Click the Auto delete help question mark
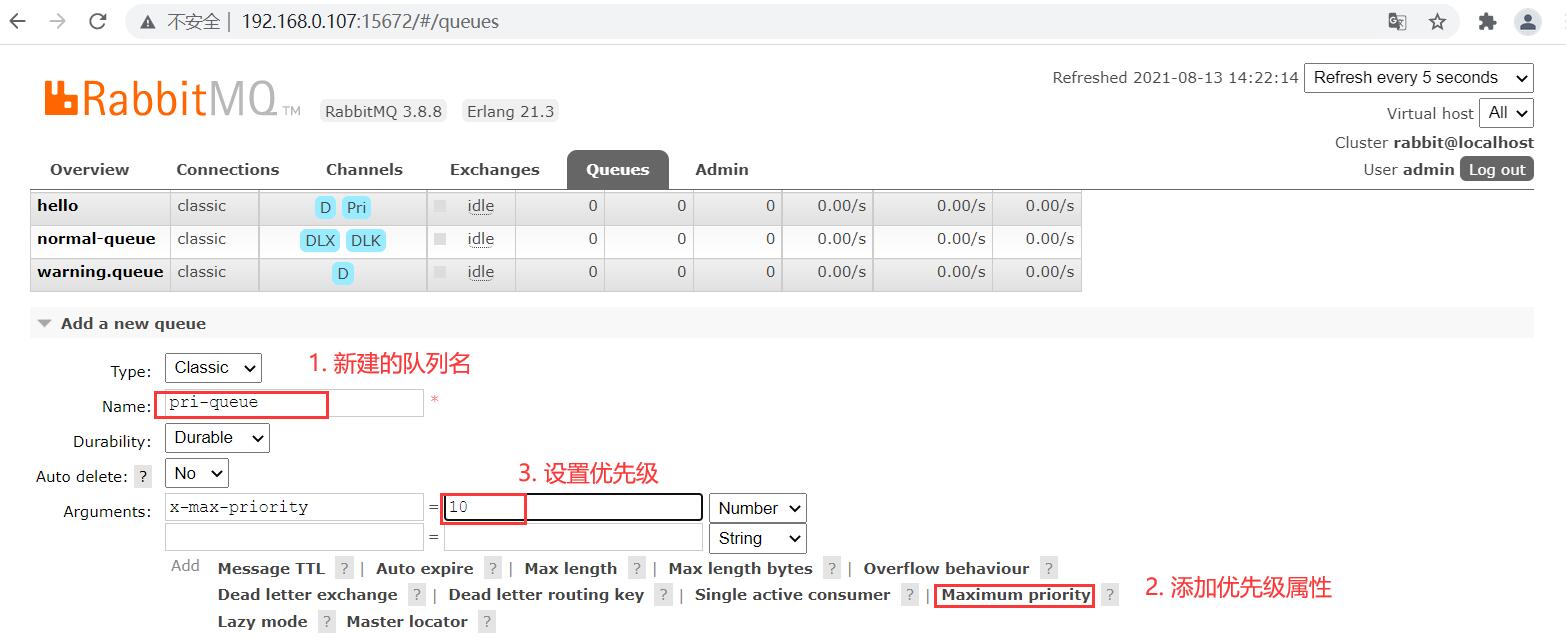Screen dimensions: 1566x637 144,476
